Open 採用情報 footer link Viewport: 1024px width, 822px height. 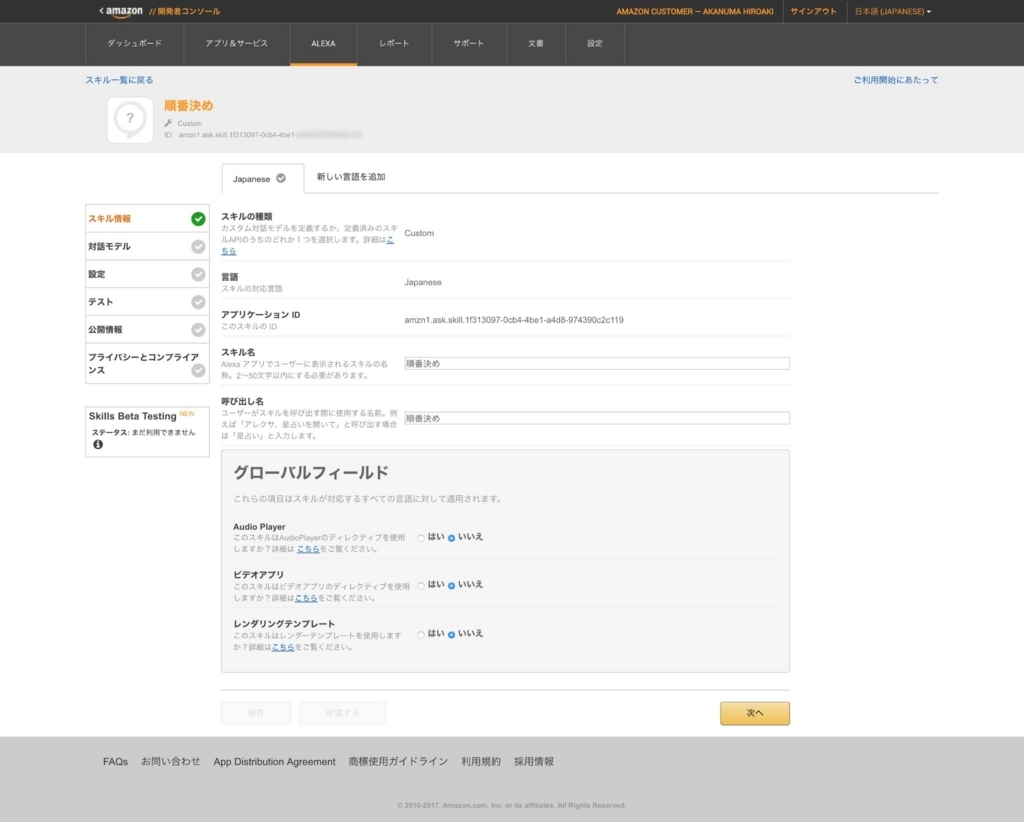point(534,762)
